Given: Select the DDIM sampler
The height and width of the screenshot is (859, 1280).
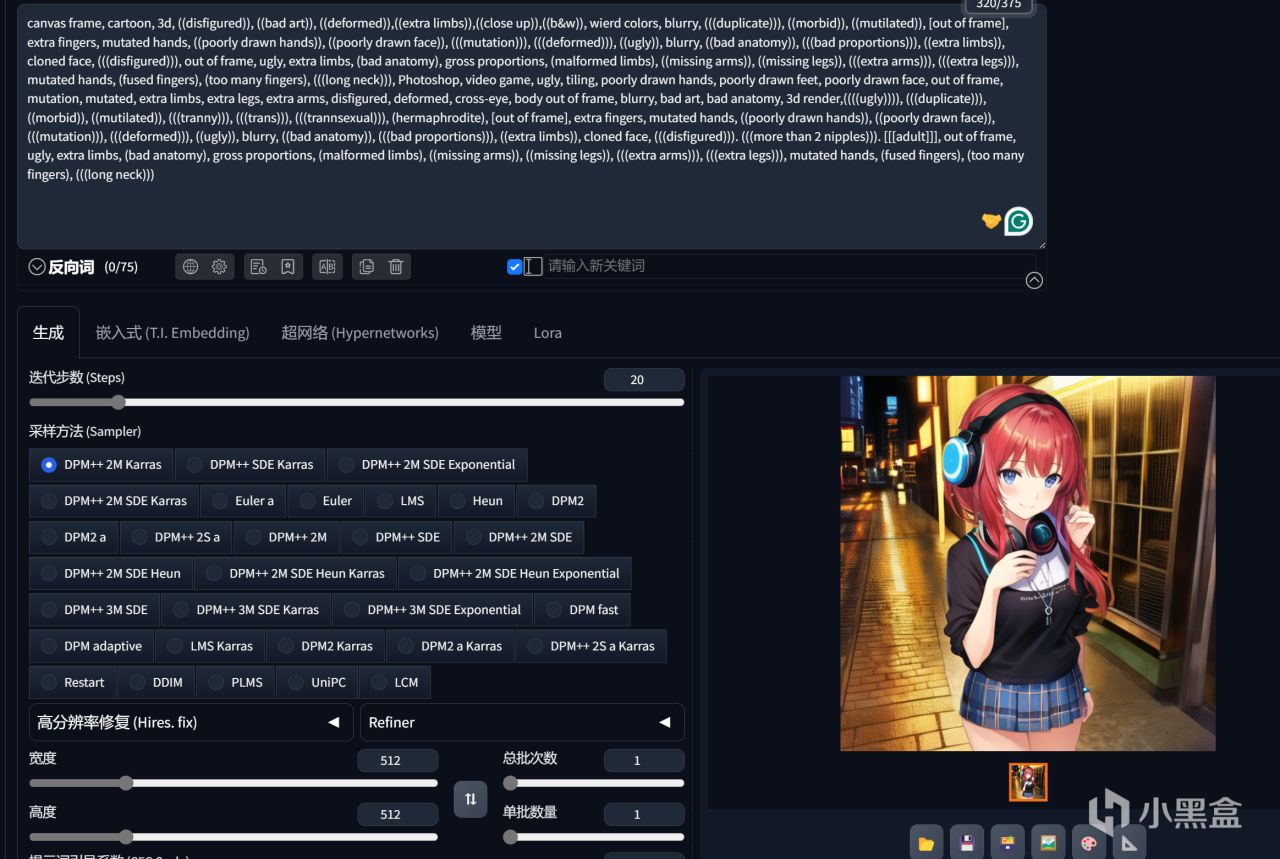Looking at the screenshot, I should 157,682.
